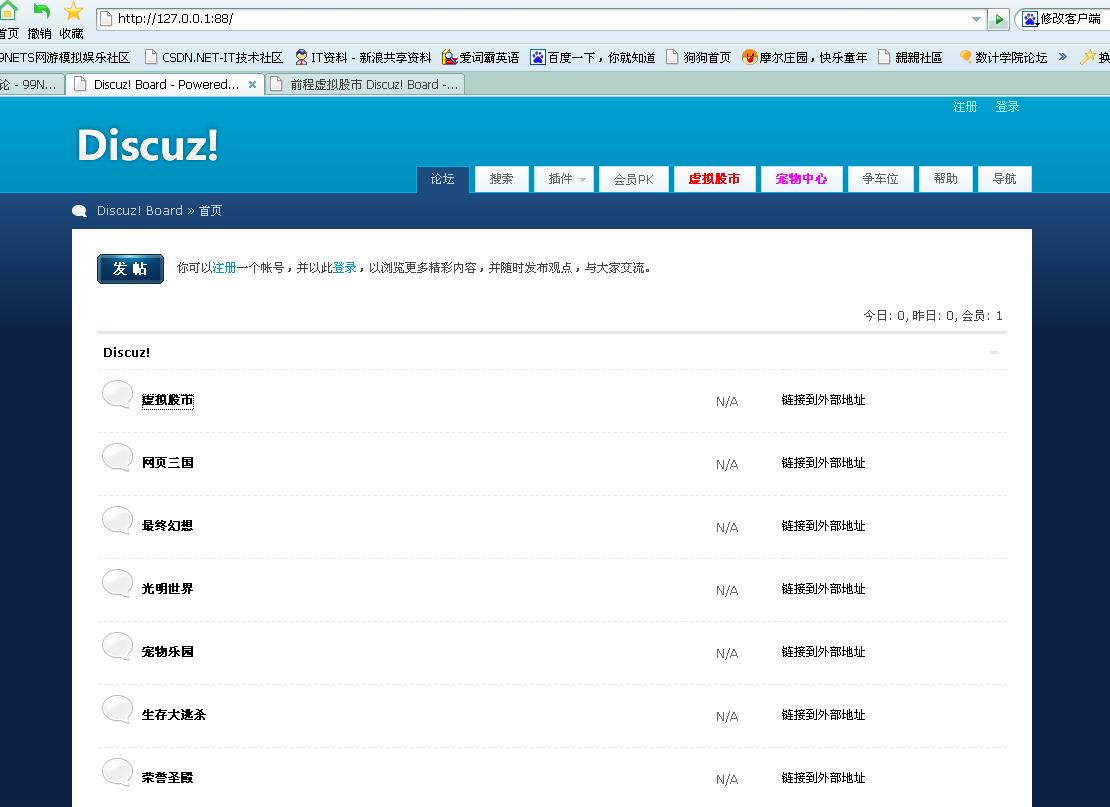
Task: Open the 最终幻想 forum link
Action: 167,526
